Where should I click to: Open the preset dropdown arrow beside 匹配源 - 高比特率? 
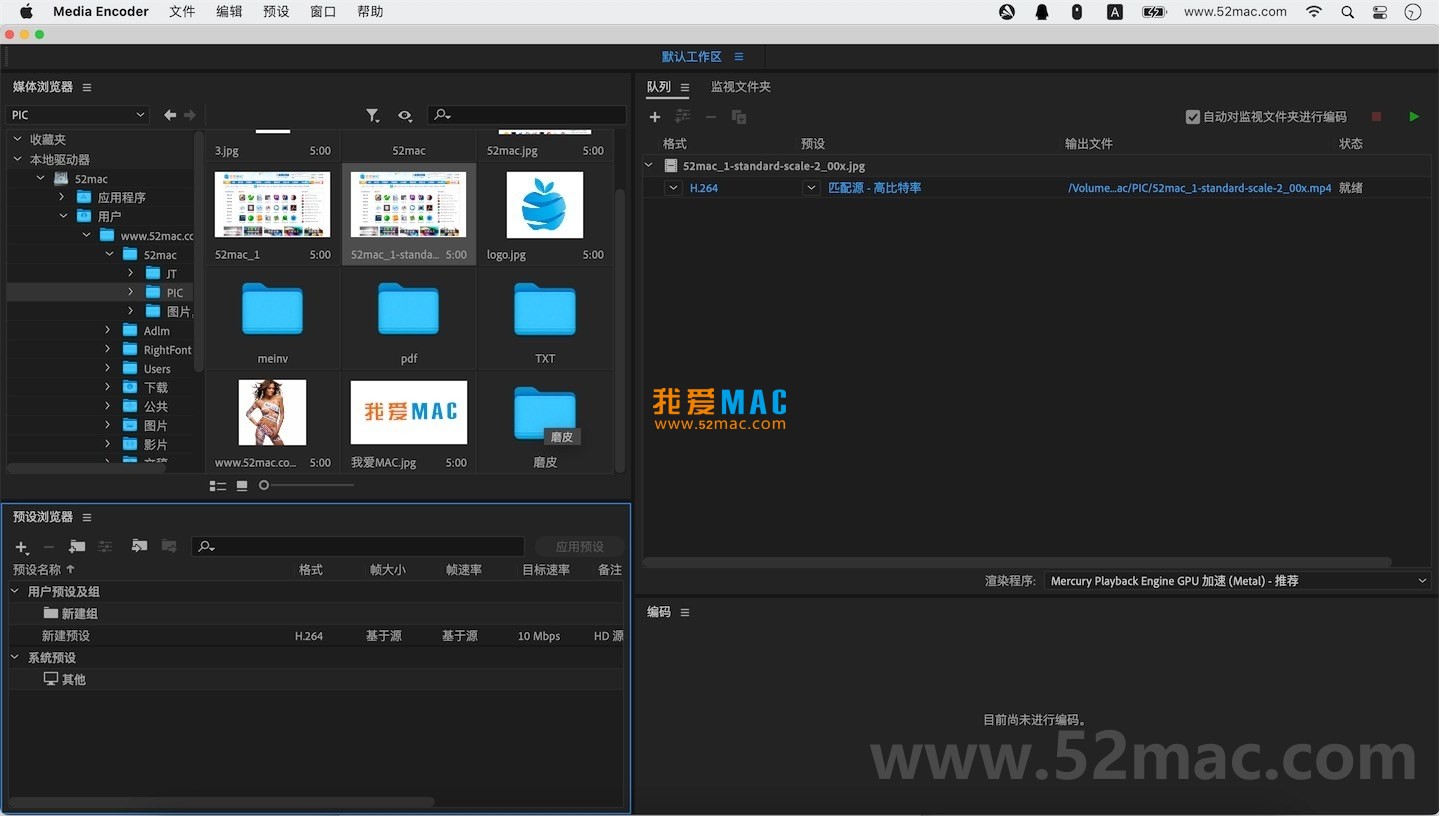811,188
